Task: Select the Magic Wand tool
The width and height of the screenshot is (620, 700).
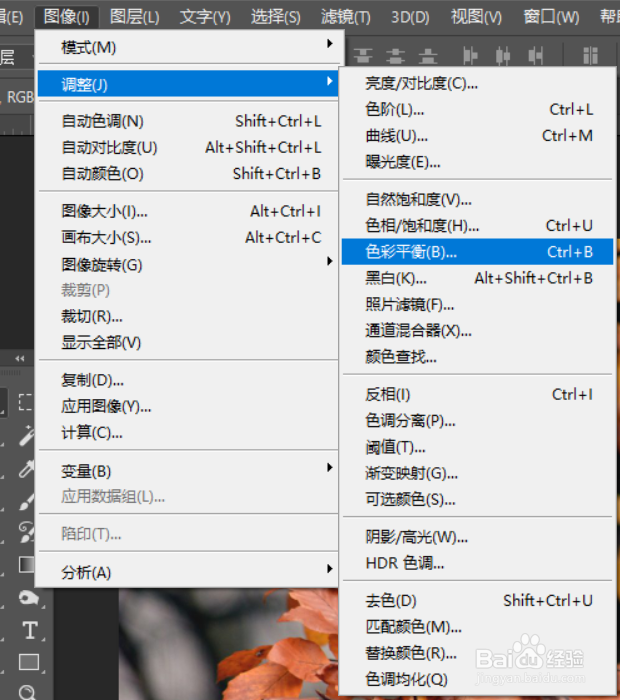Action: point(27,435)
